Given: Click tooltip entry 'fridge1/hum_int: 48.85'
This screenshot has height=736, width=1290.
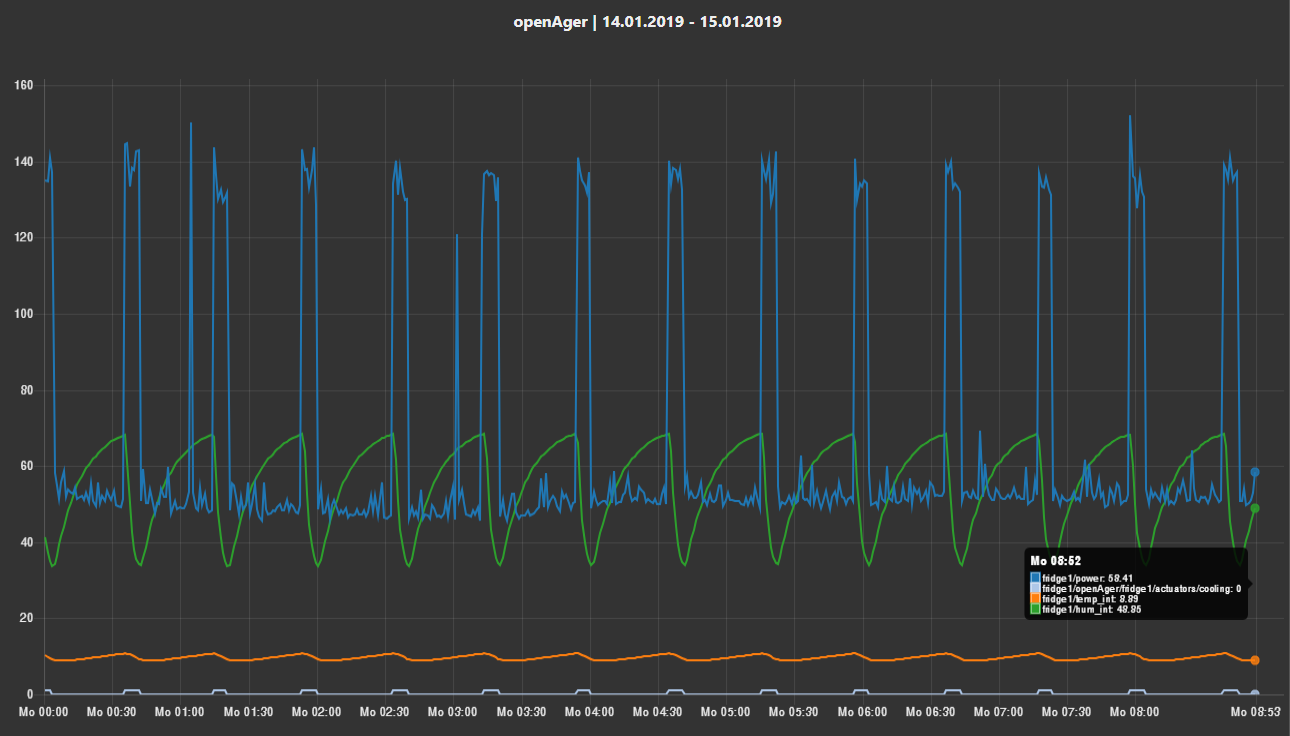Looking at the screenshot, I should point(1092,609).
